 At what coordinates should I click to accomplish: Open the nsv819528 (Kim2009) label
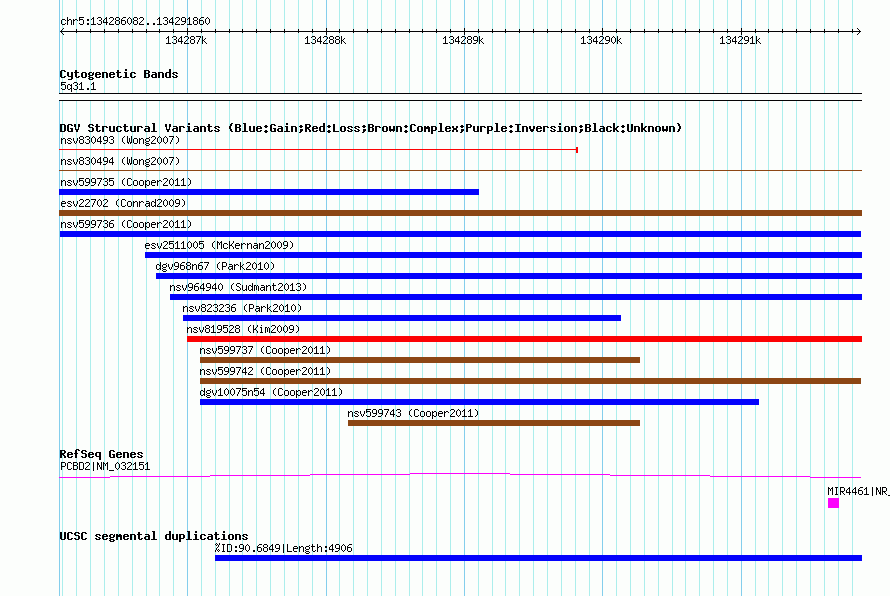243,329
